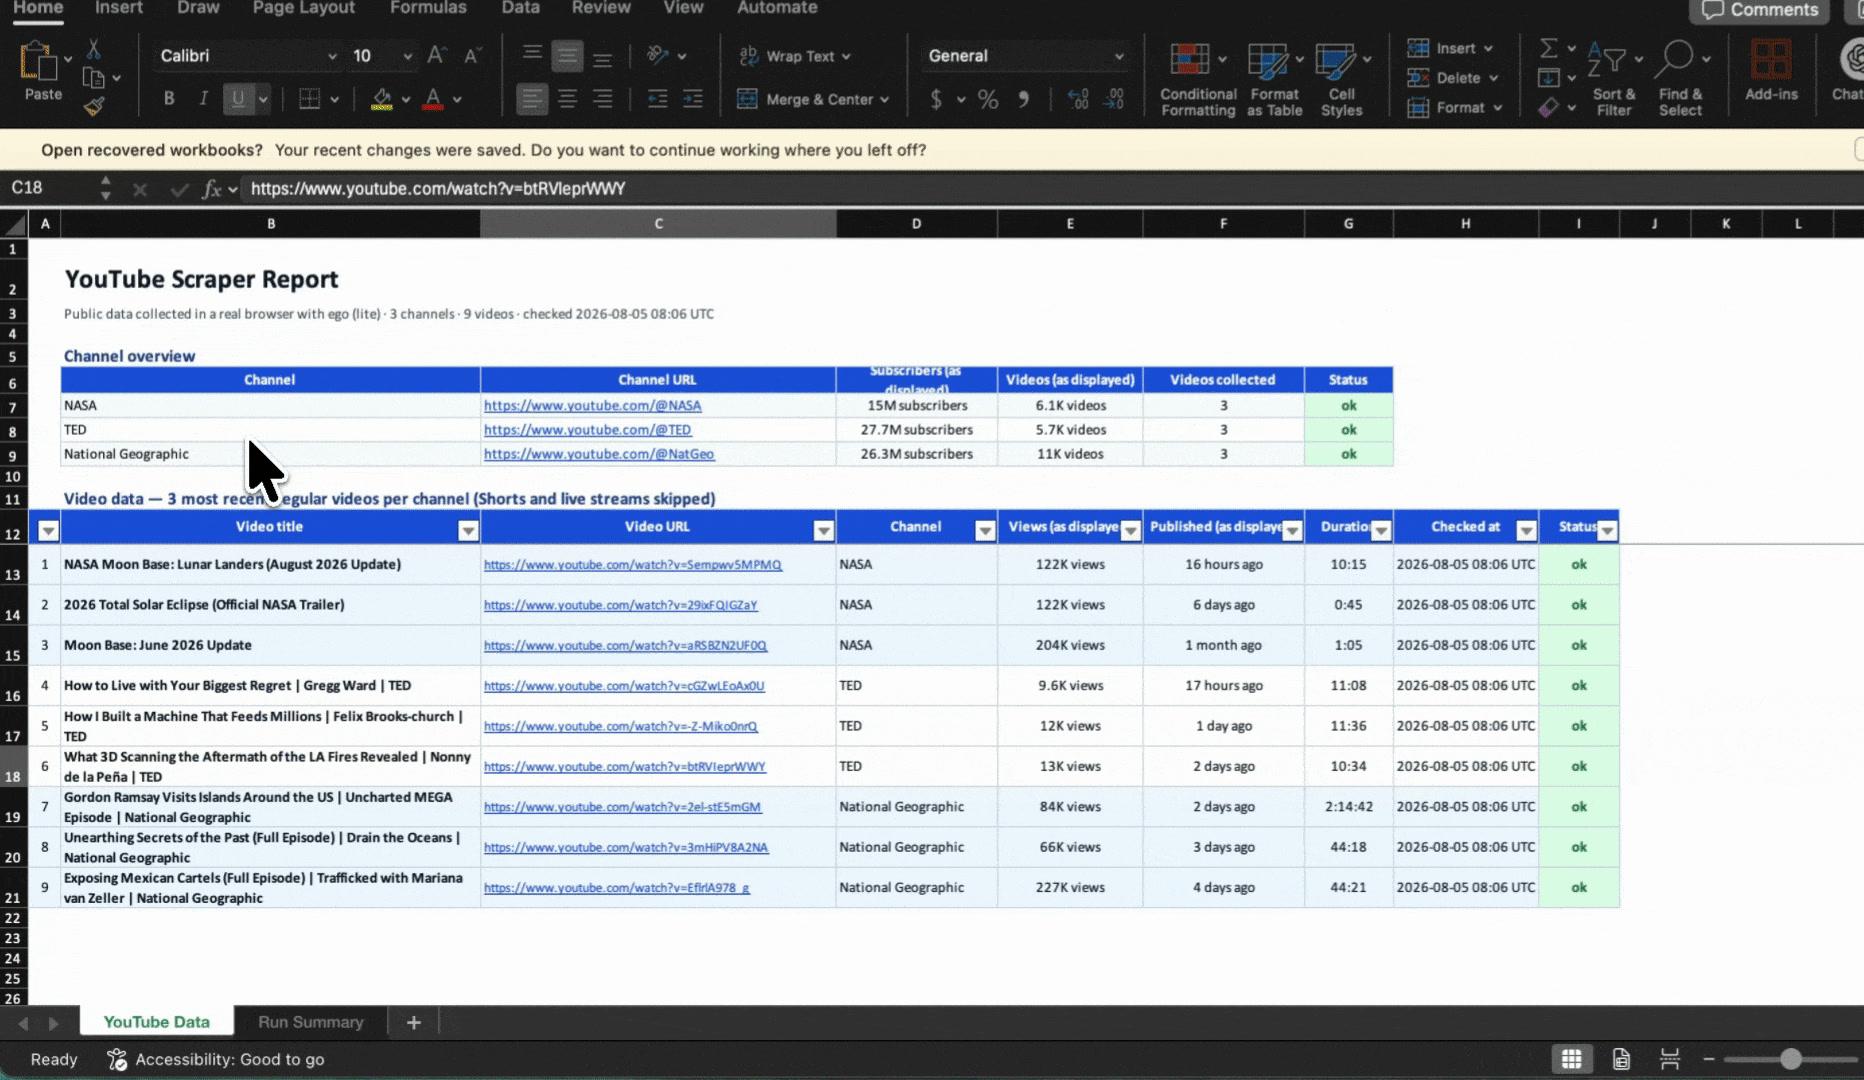
Task: Click the Copy icon
Action: 93,78
